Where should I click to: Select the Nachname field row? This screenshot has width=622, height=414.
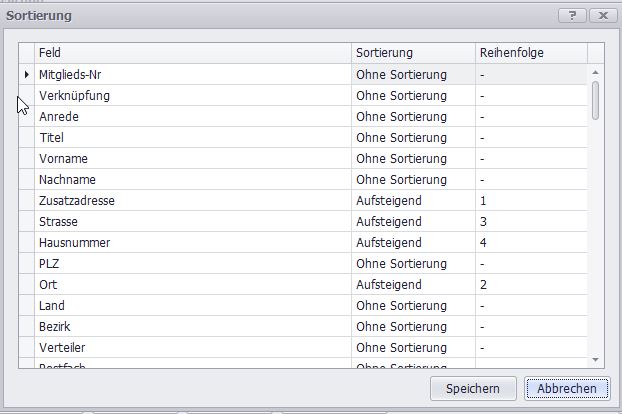click(x=193, y=180)
